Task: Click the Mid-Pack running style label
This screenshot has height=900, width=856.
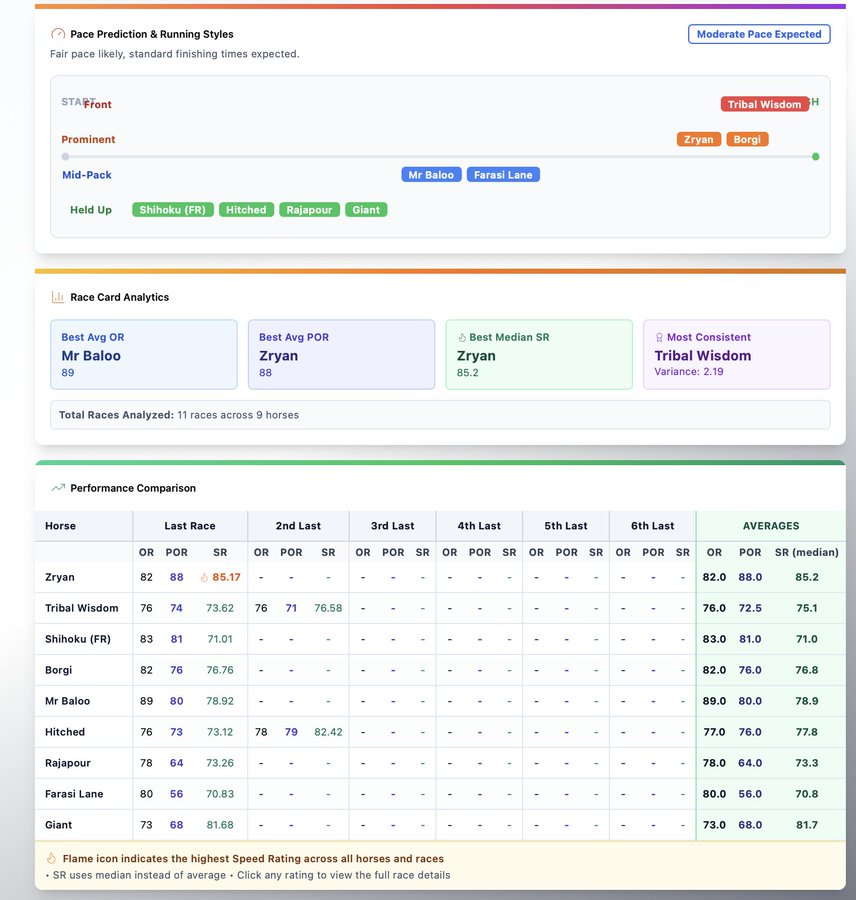Action: [87, 175]
